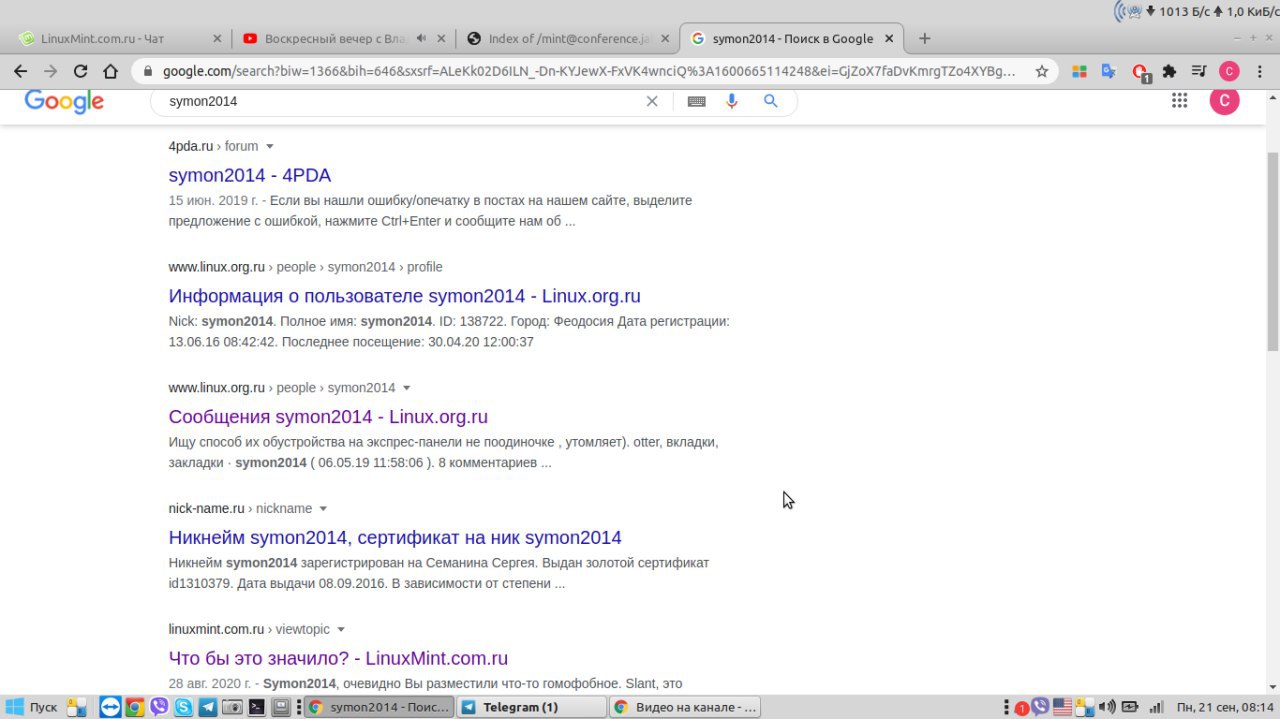This screenshot has width=1280, height=719.
Task: Launch Telegram from taskbar quick launch
Action: click(x=208, y=707)
